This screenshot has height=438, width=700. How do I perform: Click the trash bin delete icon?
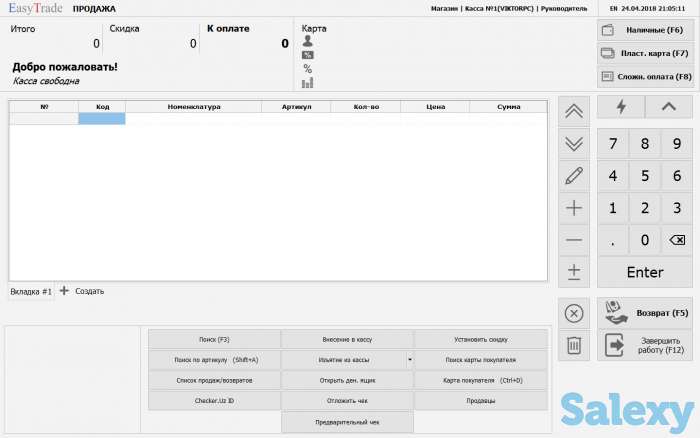click(574, 345)
